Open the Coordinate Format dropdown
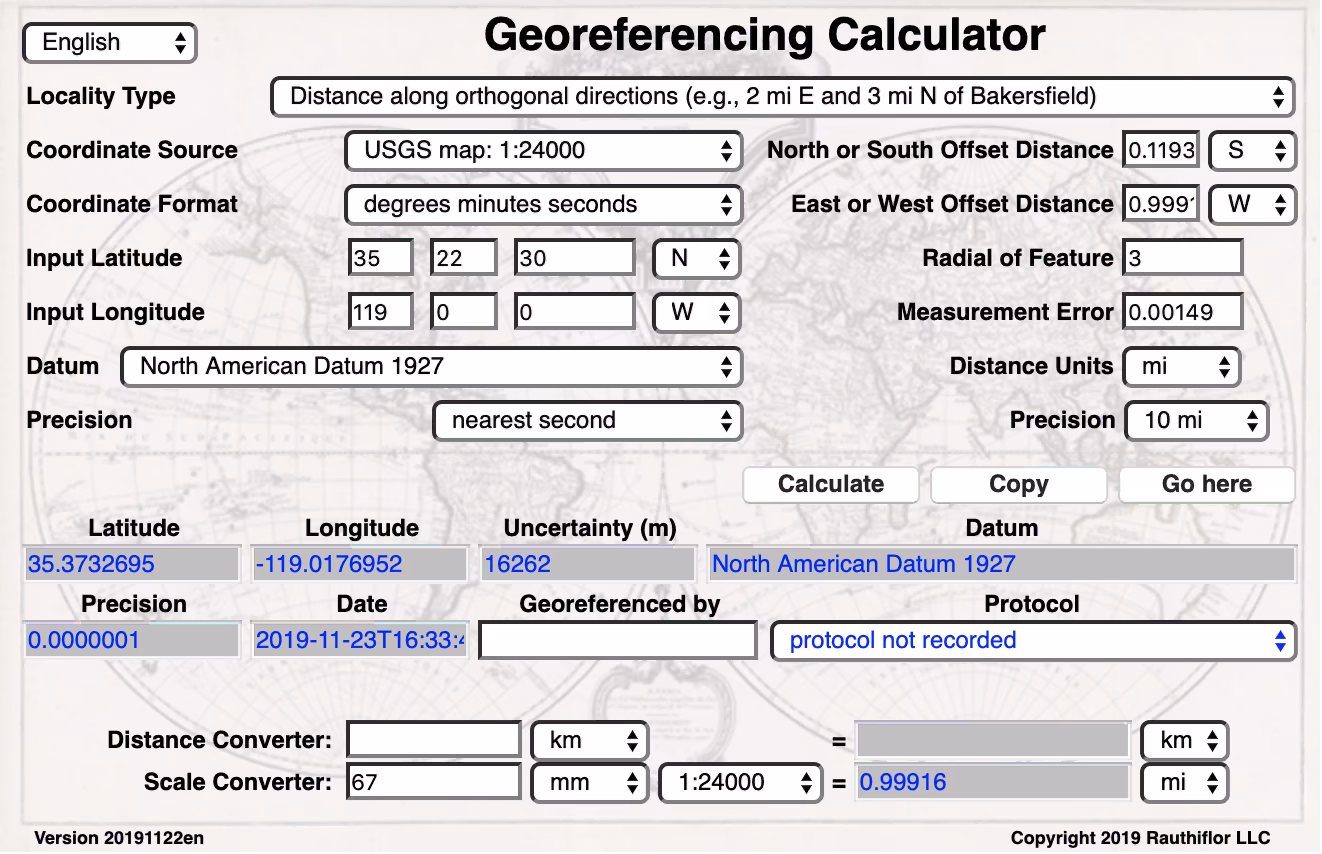 [543, 204]
